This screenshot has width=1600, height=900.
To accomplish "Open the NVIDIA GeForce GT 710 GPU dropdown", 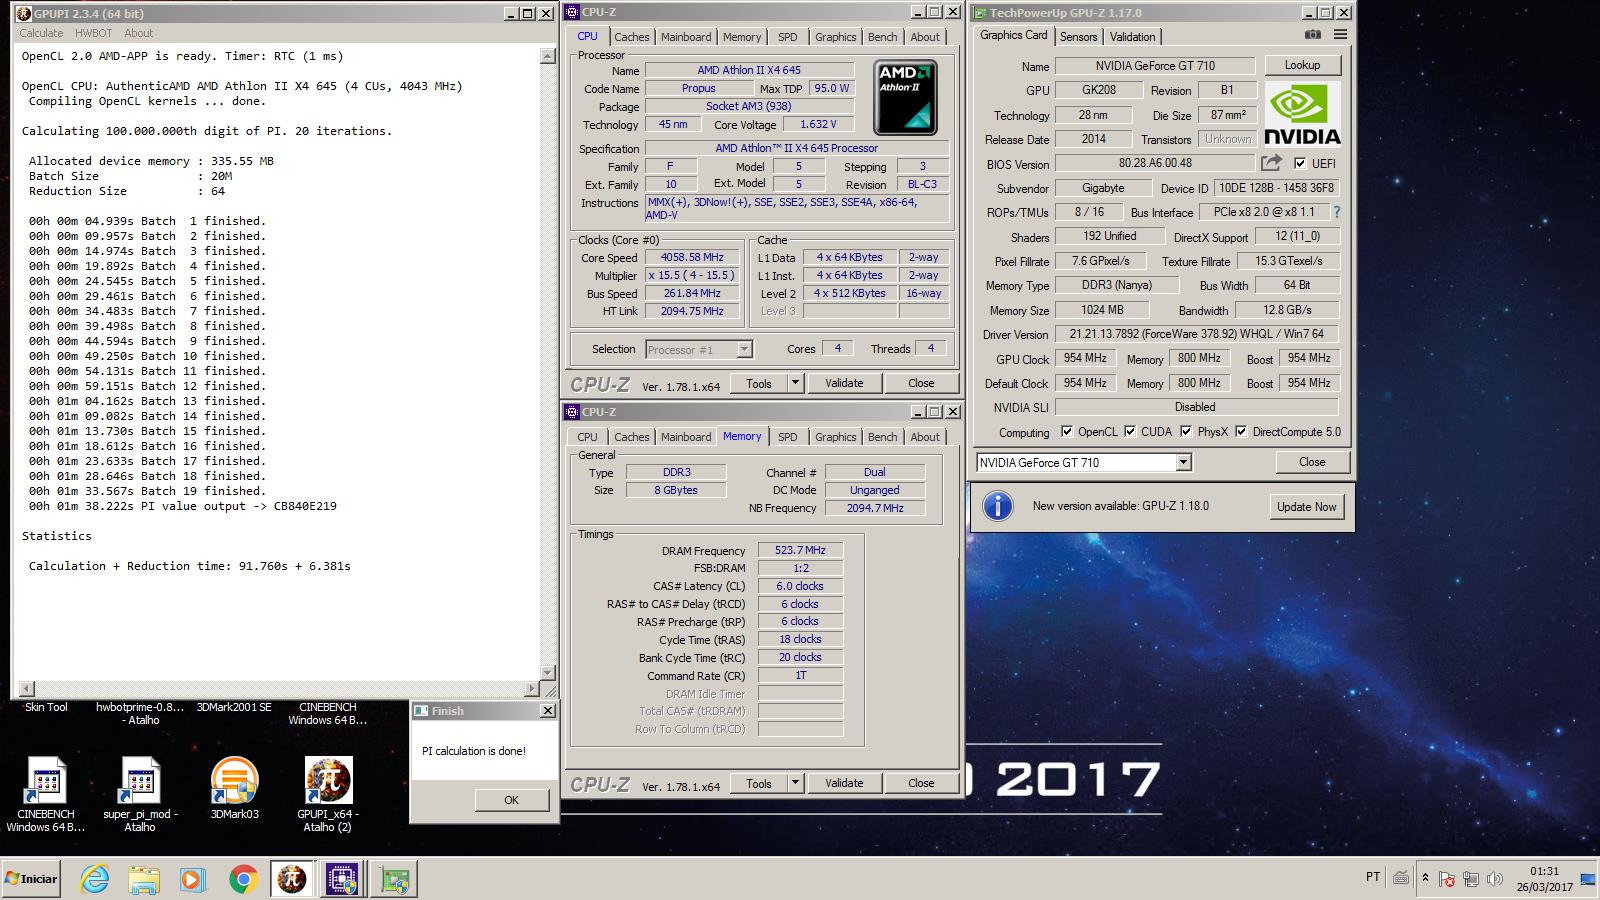I will (1183, 462).
